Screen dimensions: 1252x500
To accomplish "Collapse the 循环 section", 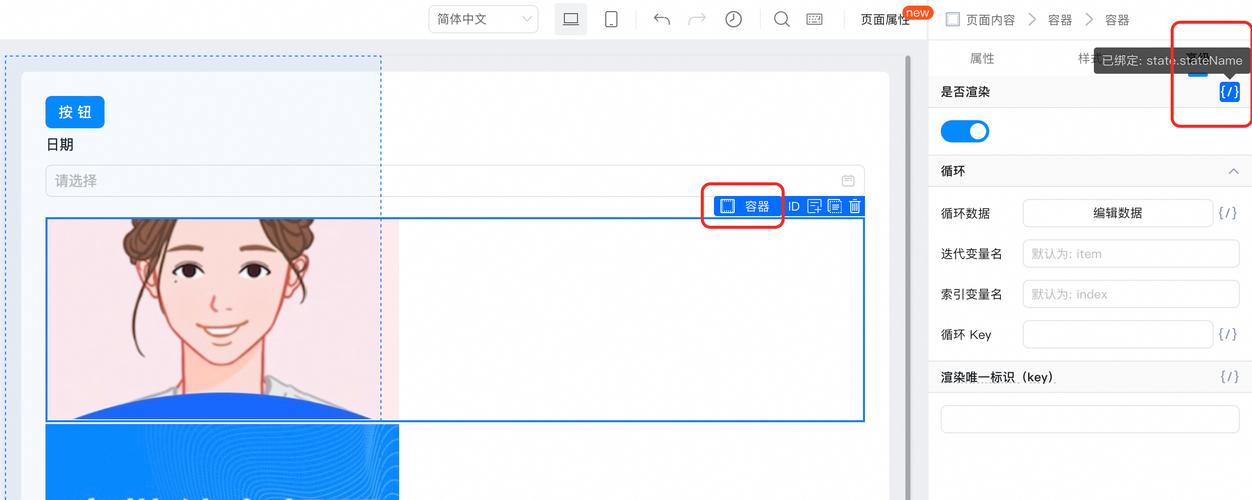I will tap(1233, 172).
